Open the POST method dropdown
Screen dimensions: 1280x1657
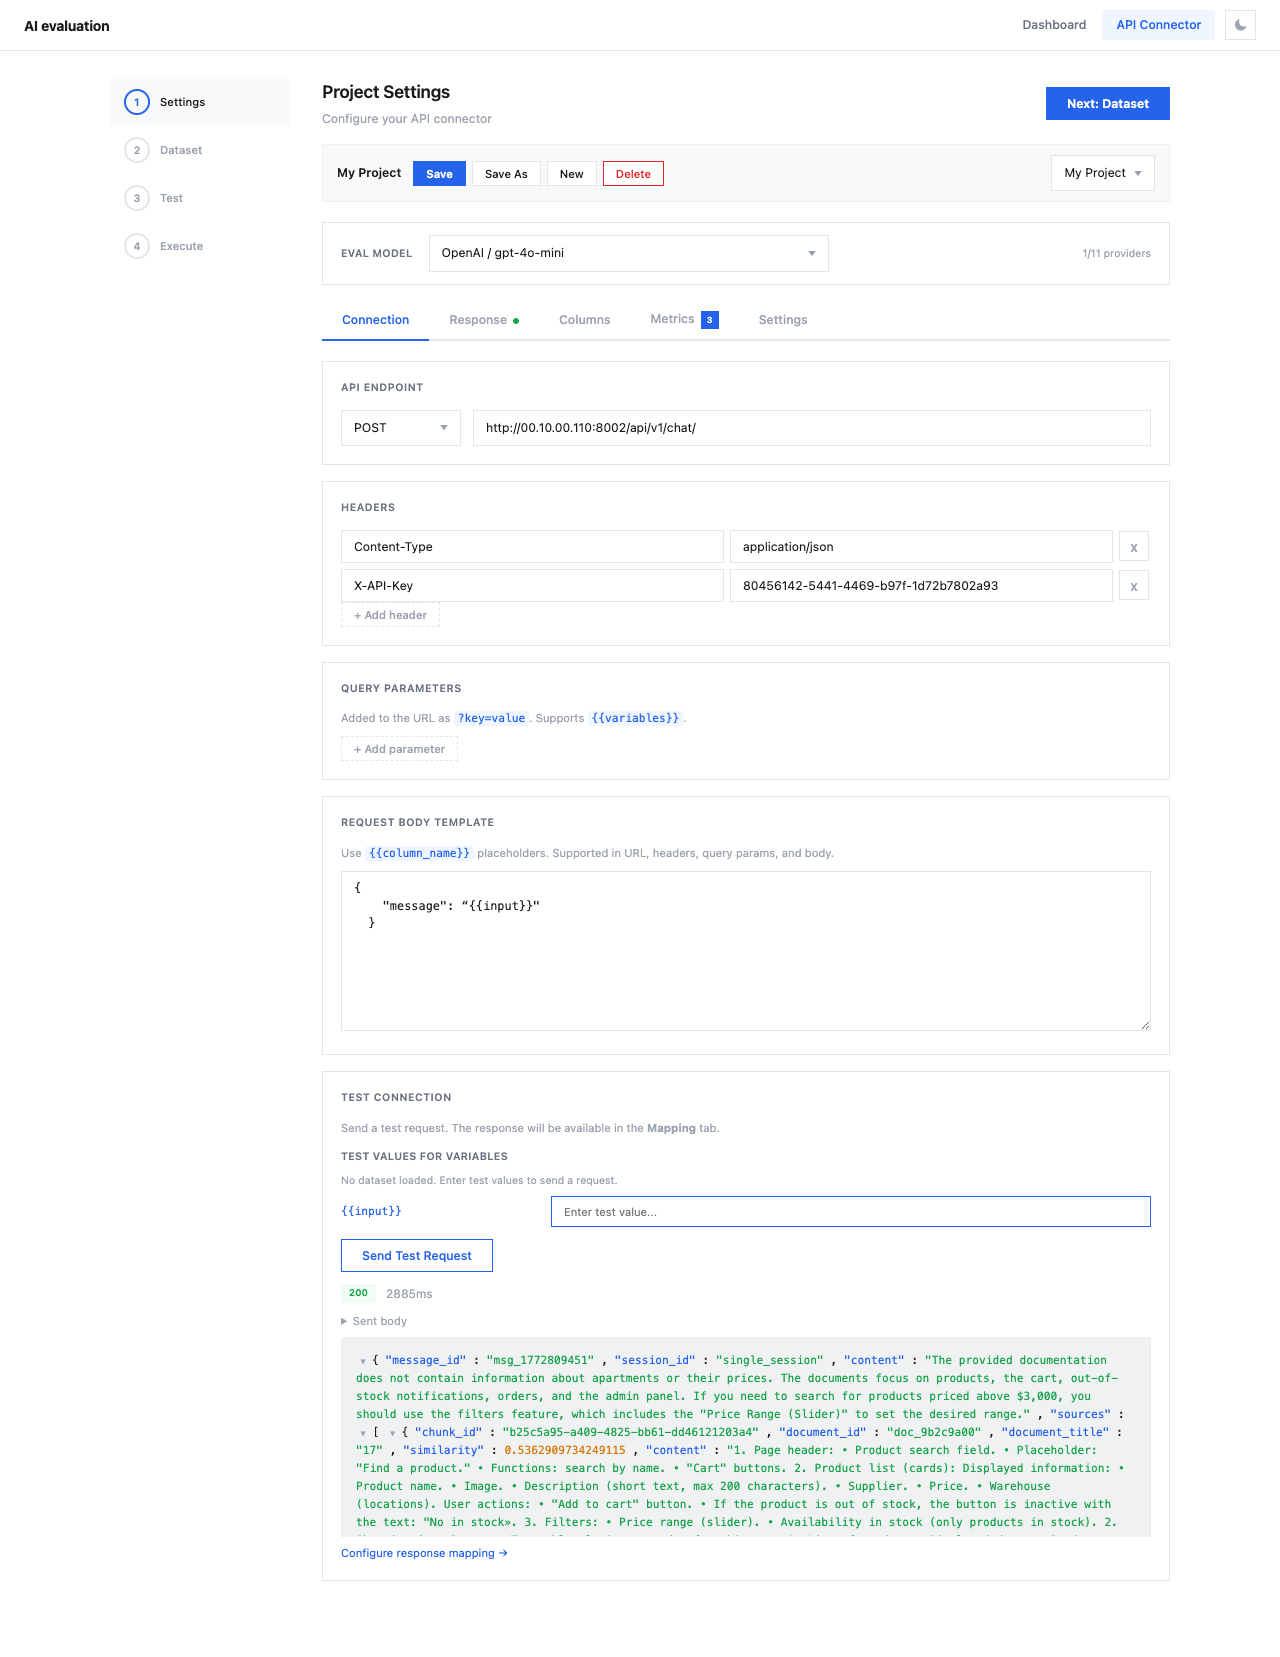pos(400,428)
